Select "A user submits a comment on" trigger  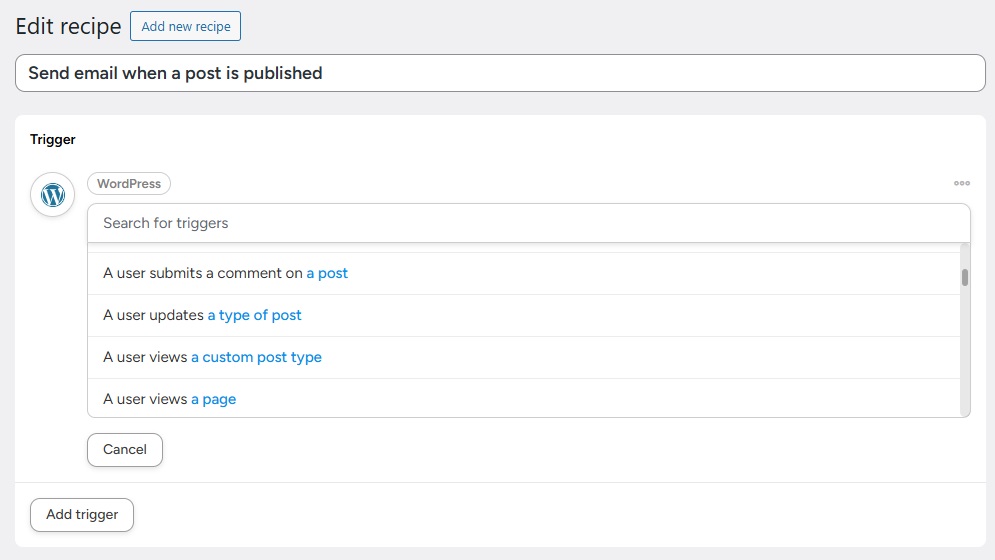pos(203,273)
